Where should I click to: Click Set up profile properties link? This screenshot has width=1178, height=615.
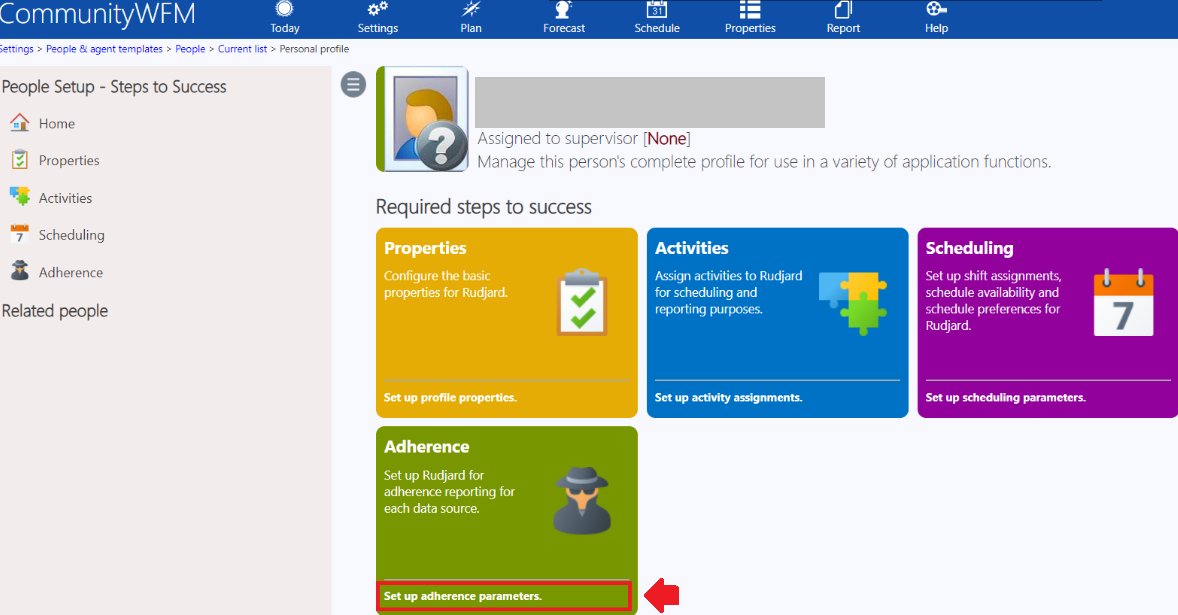(x=450, y=397)
